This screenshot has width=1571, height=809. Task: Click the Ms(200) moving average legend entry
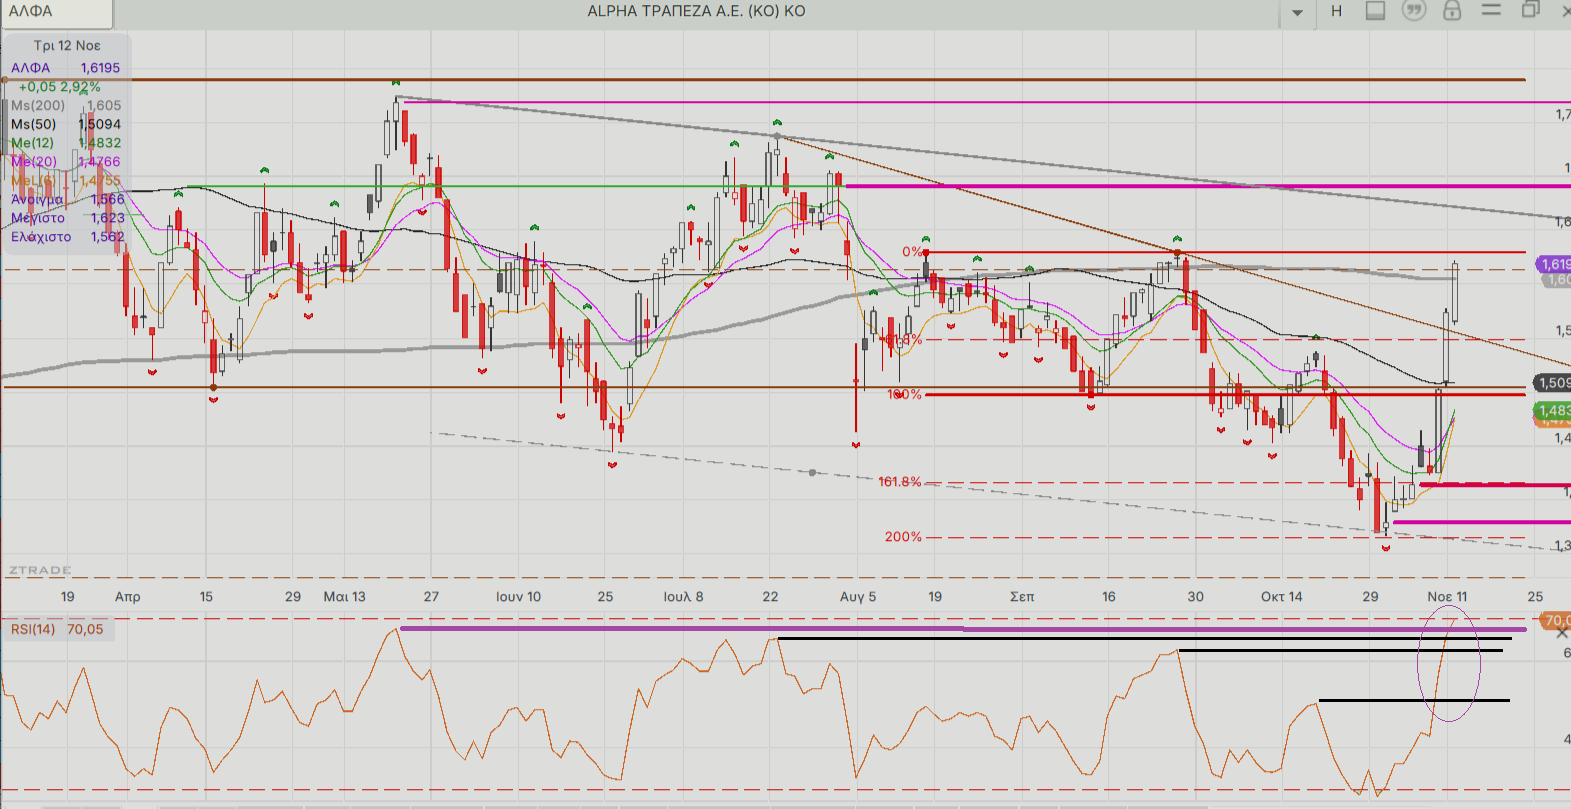38,105
